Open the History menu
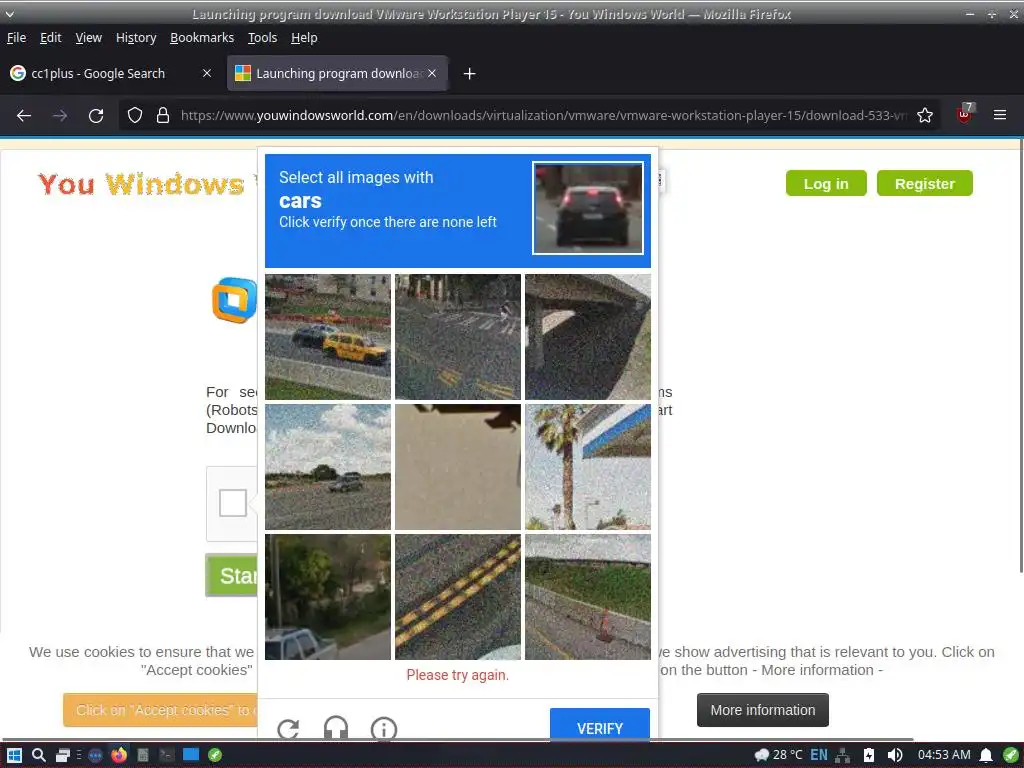The width and height of the screenshot is (1024, 768). (x=136, y=38)
